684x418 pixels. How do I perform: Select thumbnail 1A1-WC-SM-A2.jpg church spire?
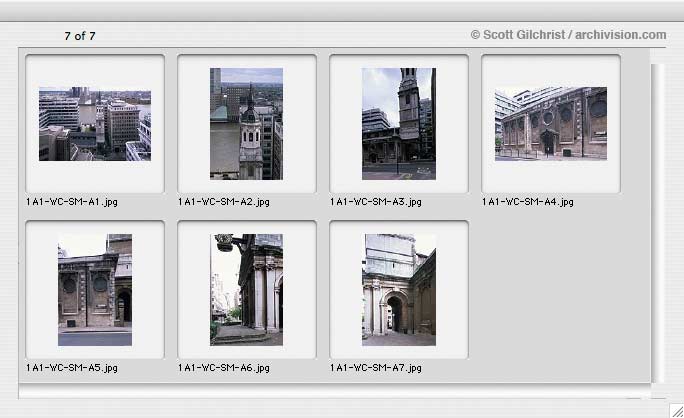(x=246, y=124)
